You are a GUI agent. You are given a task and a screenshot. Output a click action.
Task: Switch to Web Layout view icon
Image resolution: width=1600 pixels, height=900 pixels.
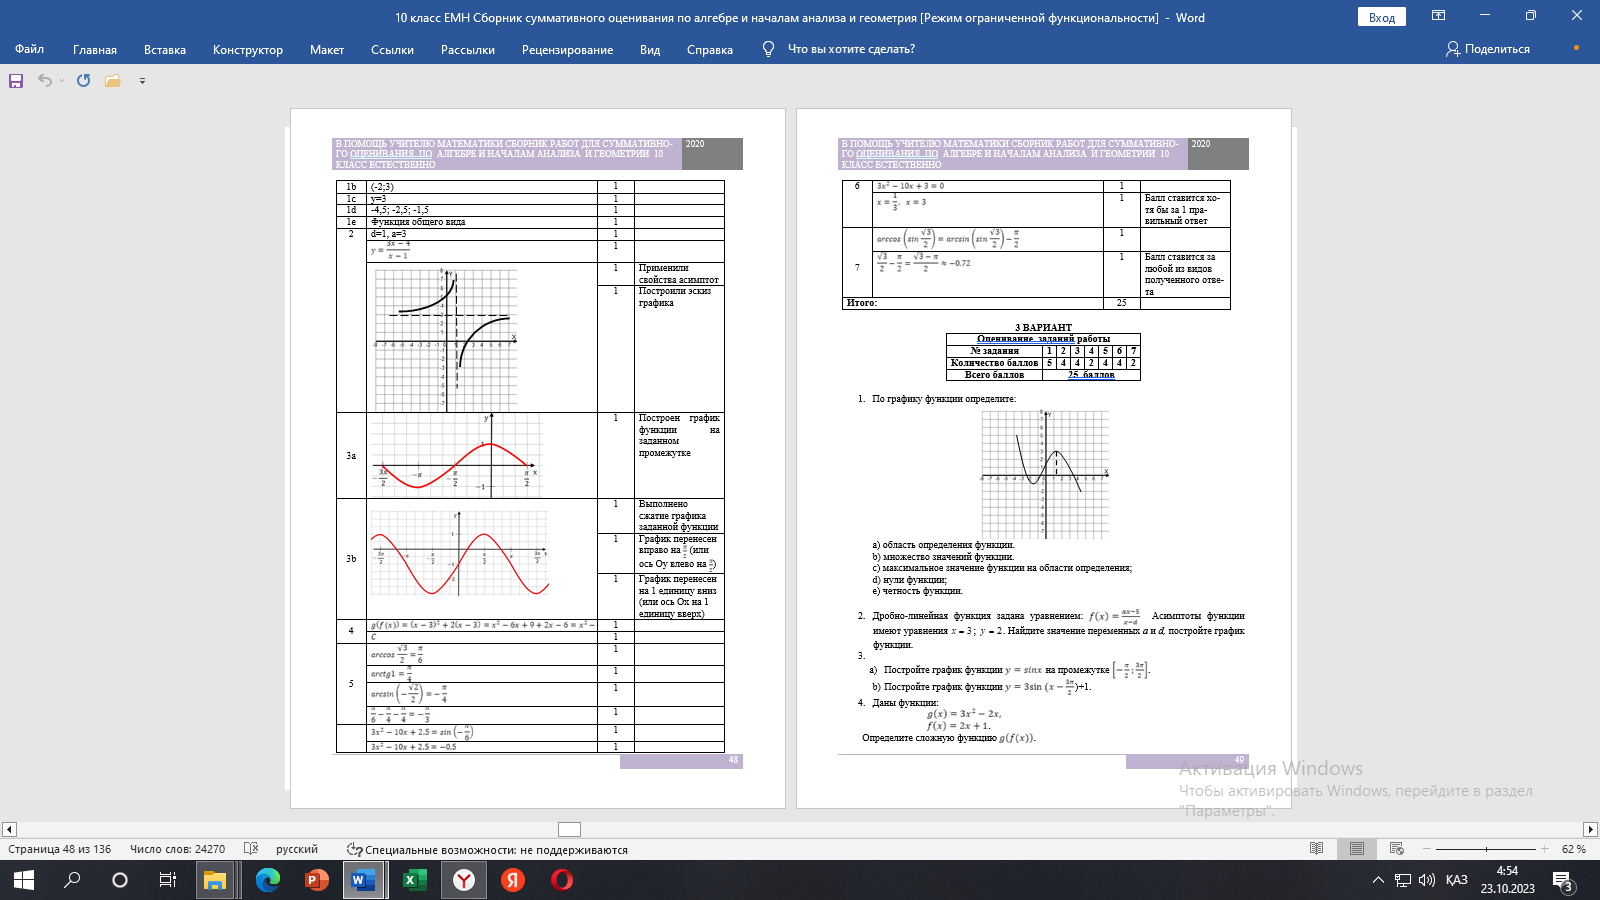[x=1397, y=849]
